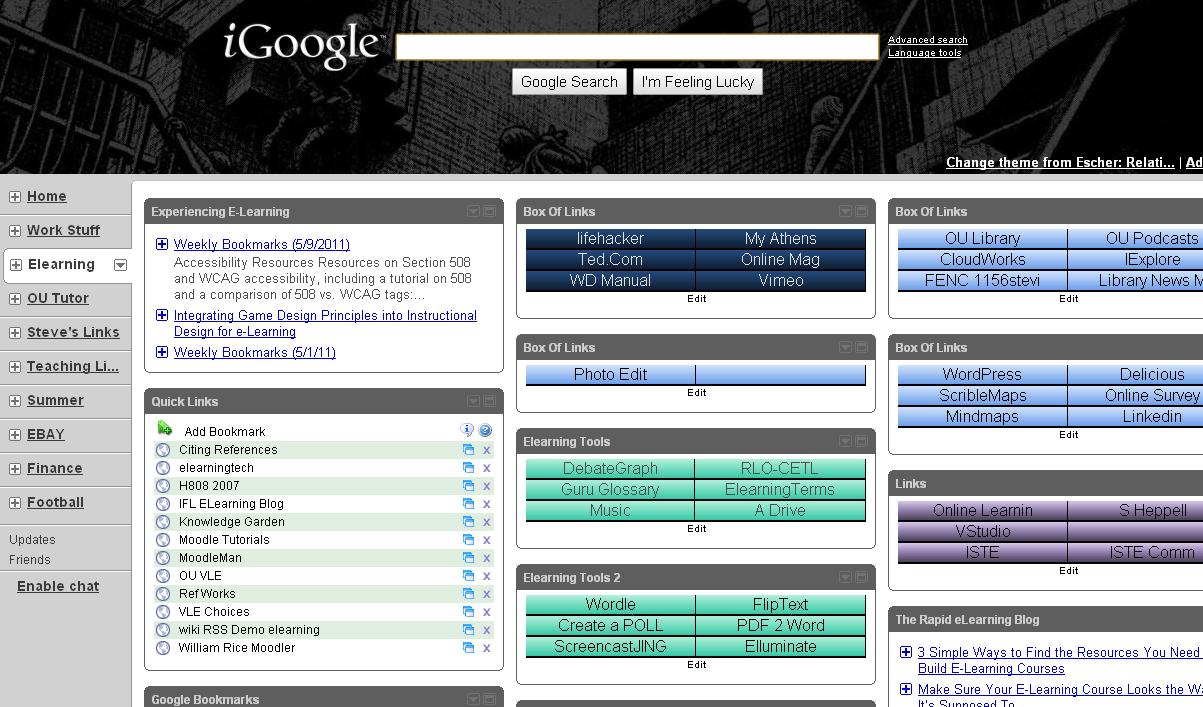Open RefWorks new-window icon
Image resolution: width=1203 pixels, height=707 pixels.
[468, 594]
